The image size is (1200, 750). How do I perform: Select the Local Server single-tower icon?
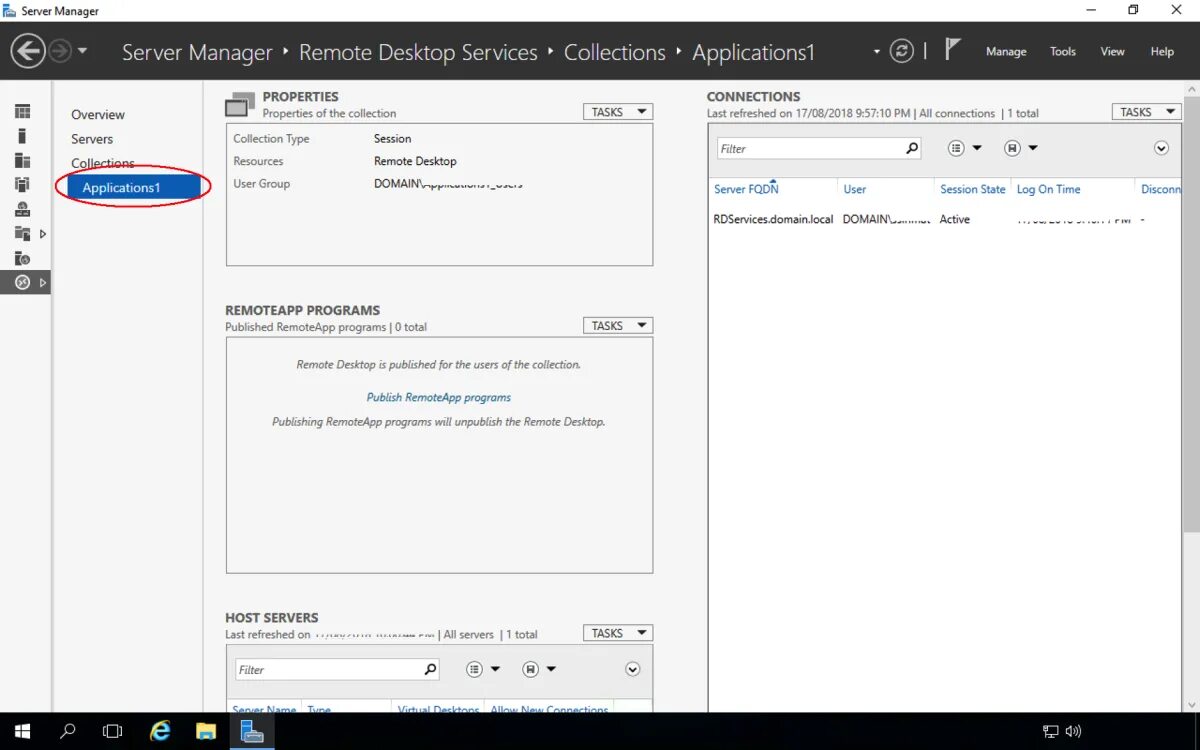(22, 136)
